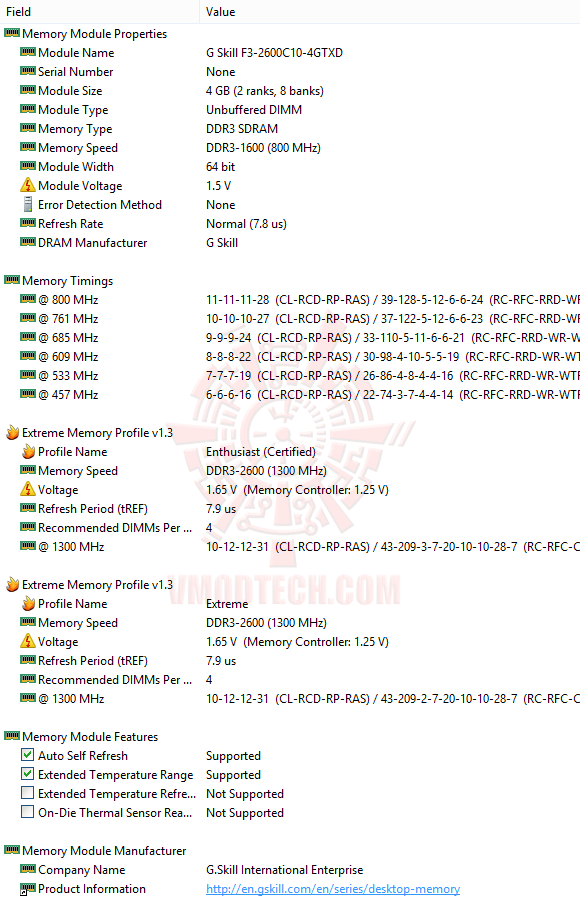Toggle the Extended Temperature Range checkbox
The width and height of the screenshot is (580, 913).
27,774
